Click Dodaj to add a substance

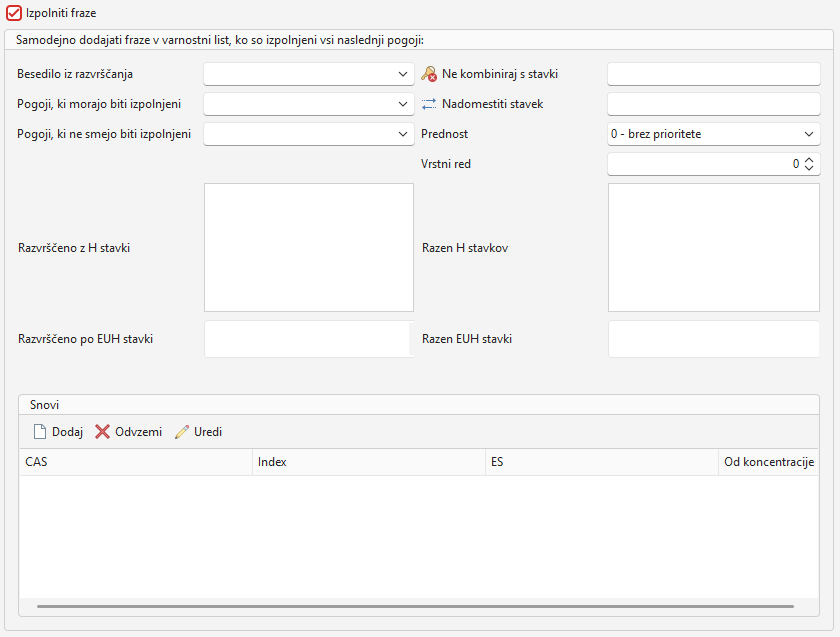point(58,432)
